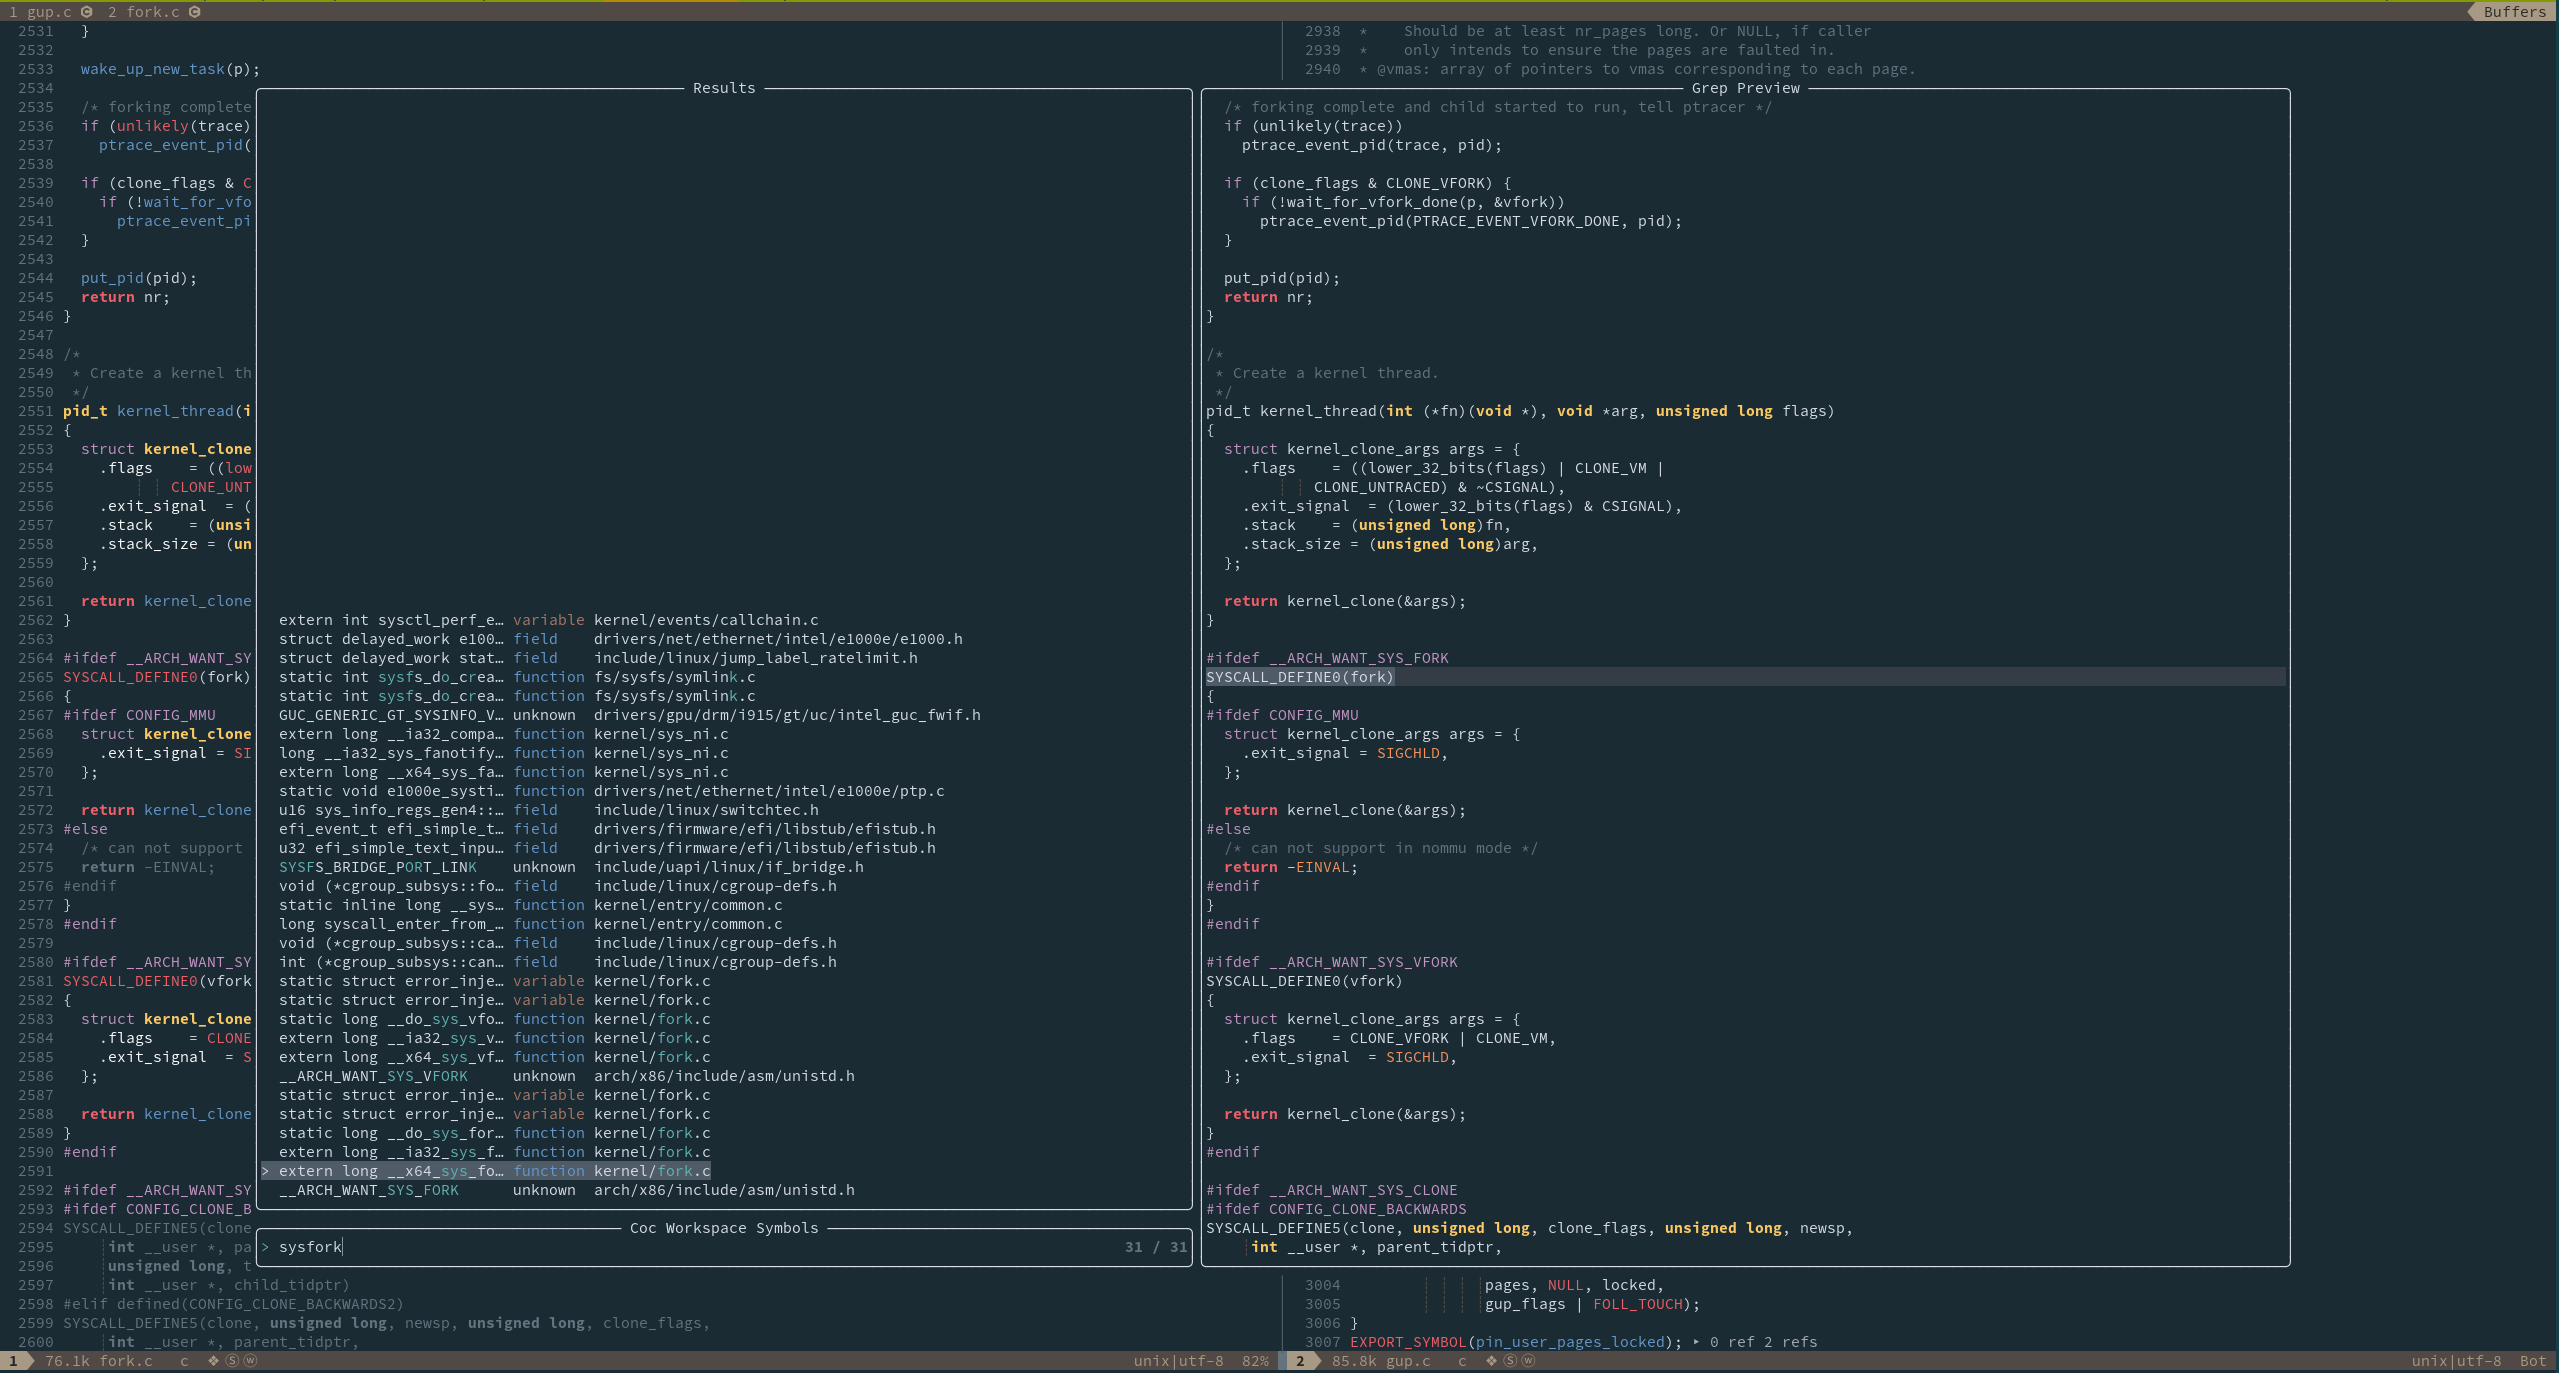Click the Buffers label in the tabline
This screenshot has width=2559, height=1373.
pos(2514,12)
